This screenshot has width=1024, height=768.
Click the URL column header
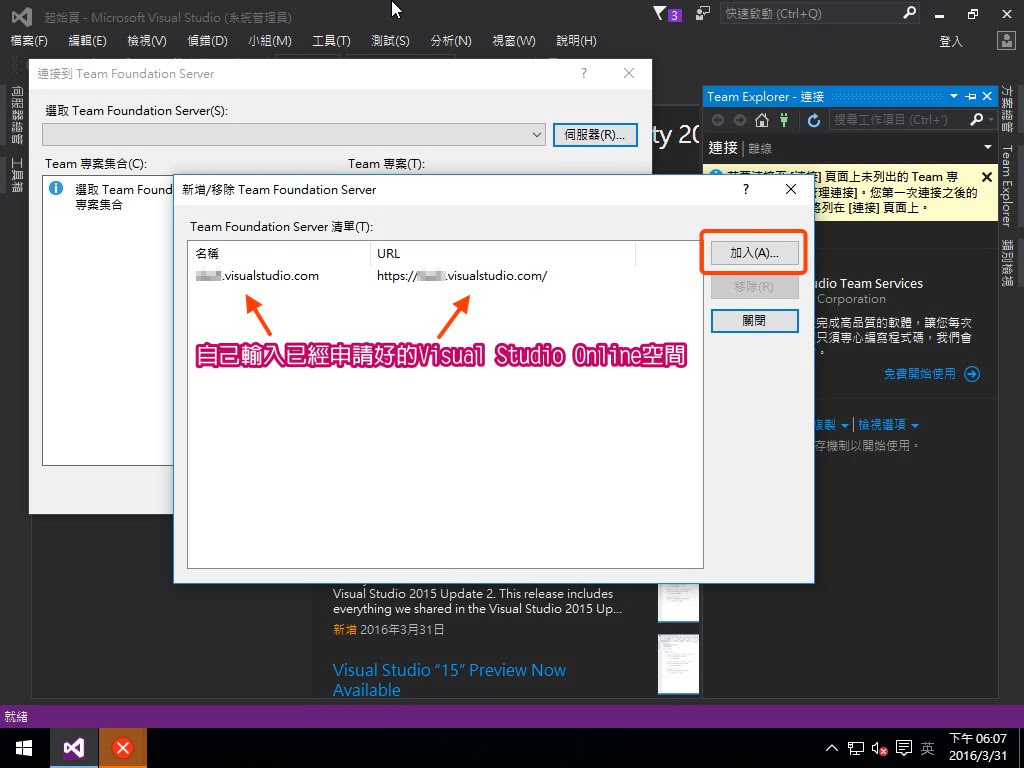pos(503,253)
